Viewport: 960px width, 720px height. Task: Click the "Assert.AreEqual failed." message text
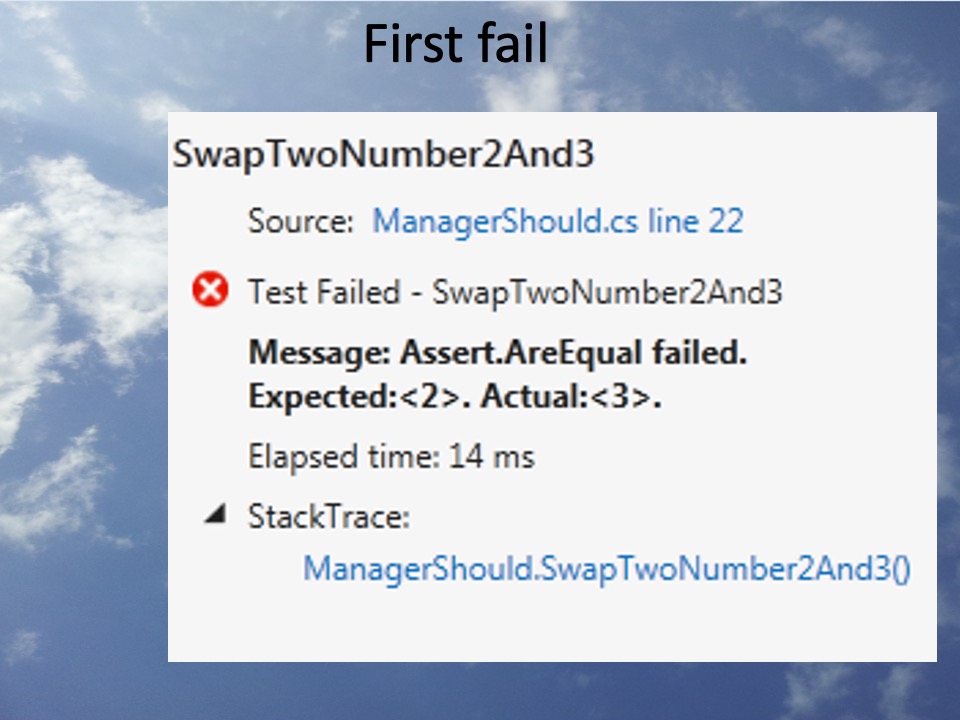[573, 353]
